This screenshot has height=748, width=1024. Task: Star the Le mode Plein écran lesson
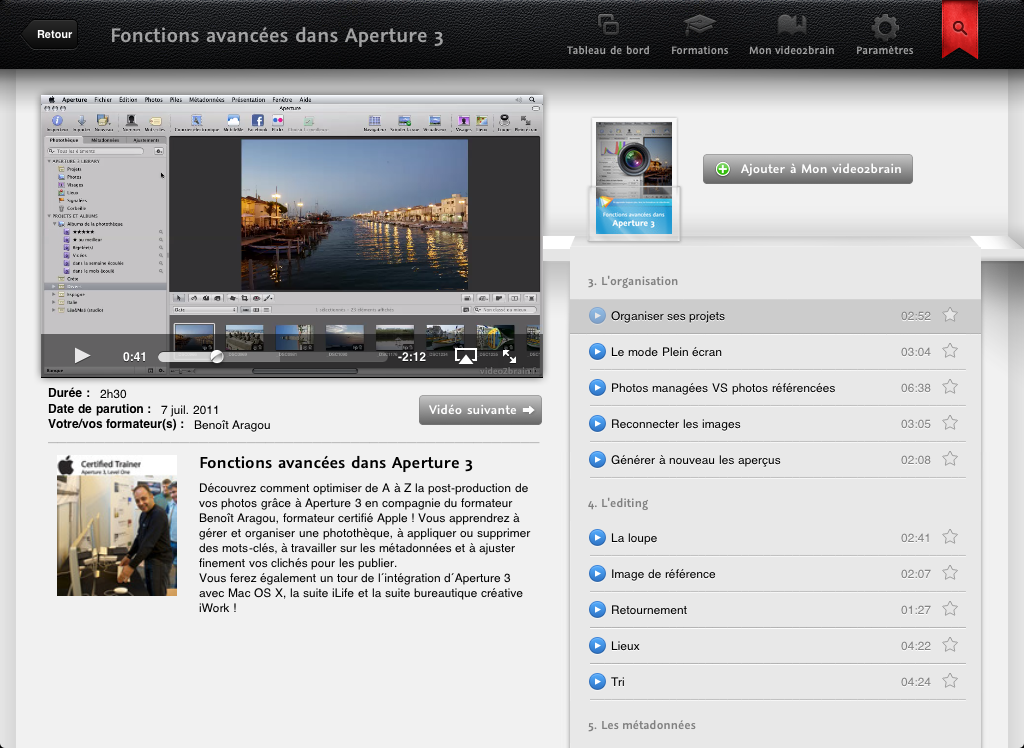pyautogui.click(x=950, y=351)
